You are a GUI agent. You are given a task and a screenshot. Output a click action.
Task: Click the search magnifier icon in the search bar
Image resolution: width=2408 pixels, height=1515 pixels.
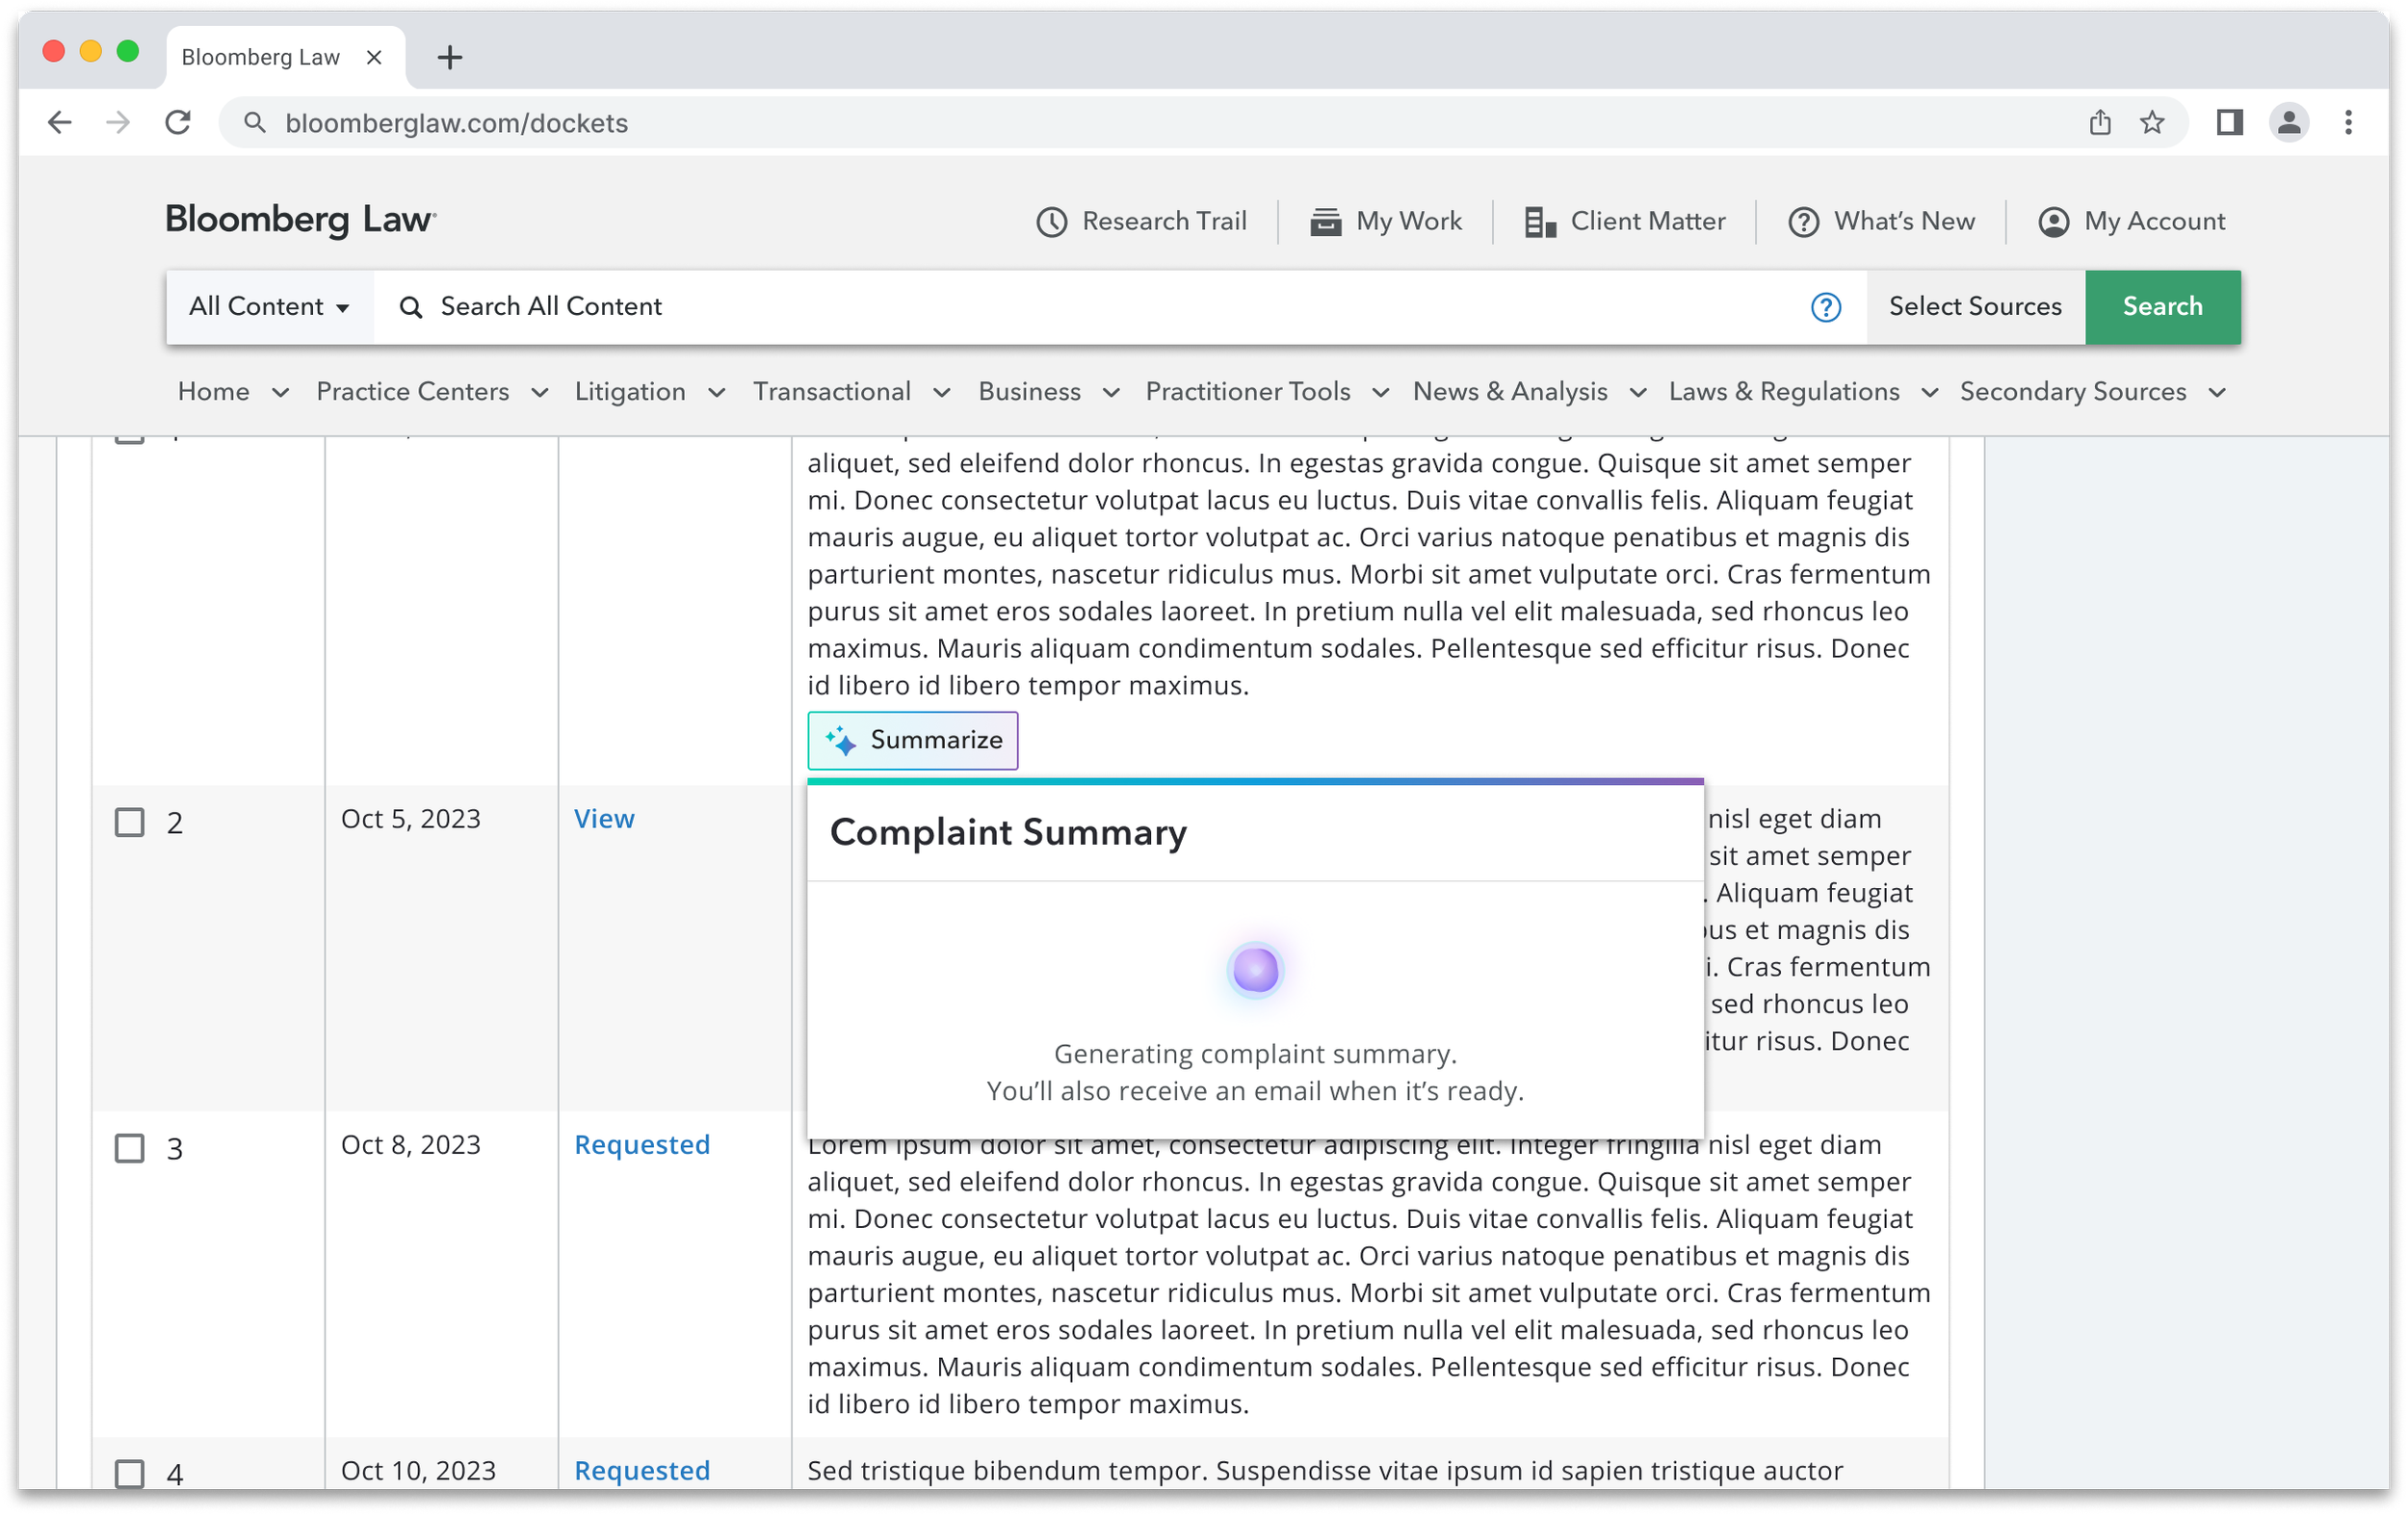click(x=410, y=307)
